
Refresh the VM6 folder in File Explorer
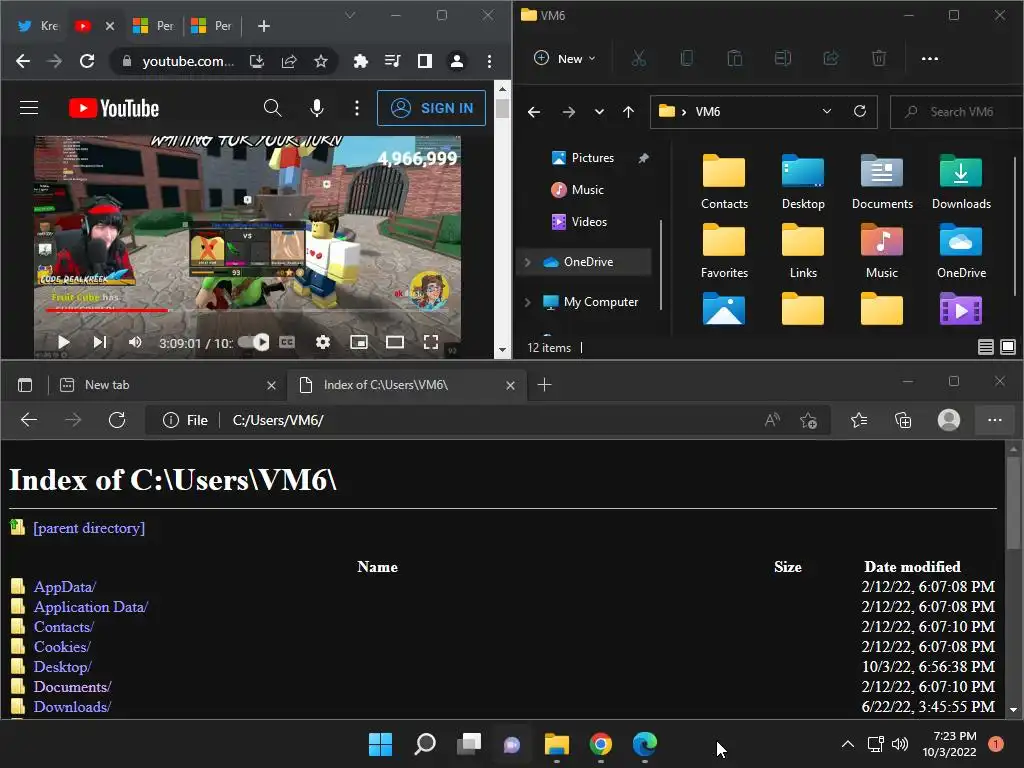pos(860,111)
